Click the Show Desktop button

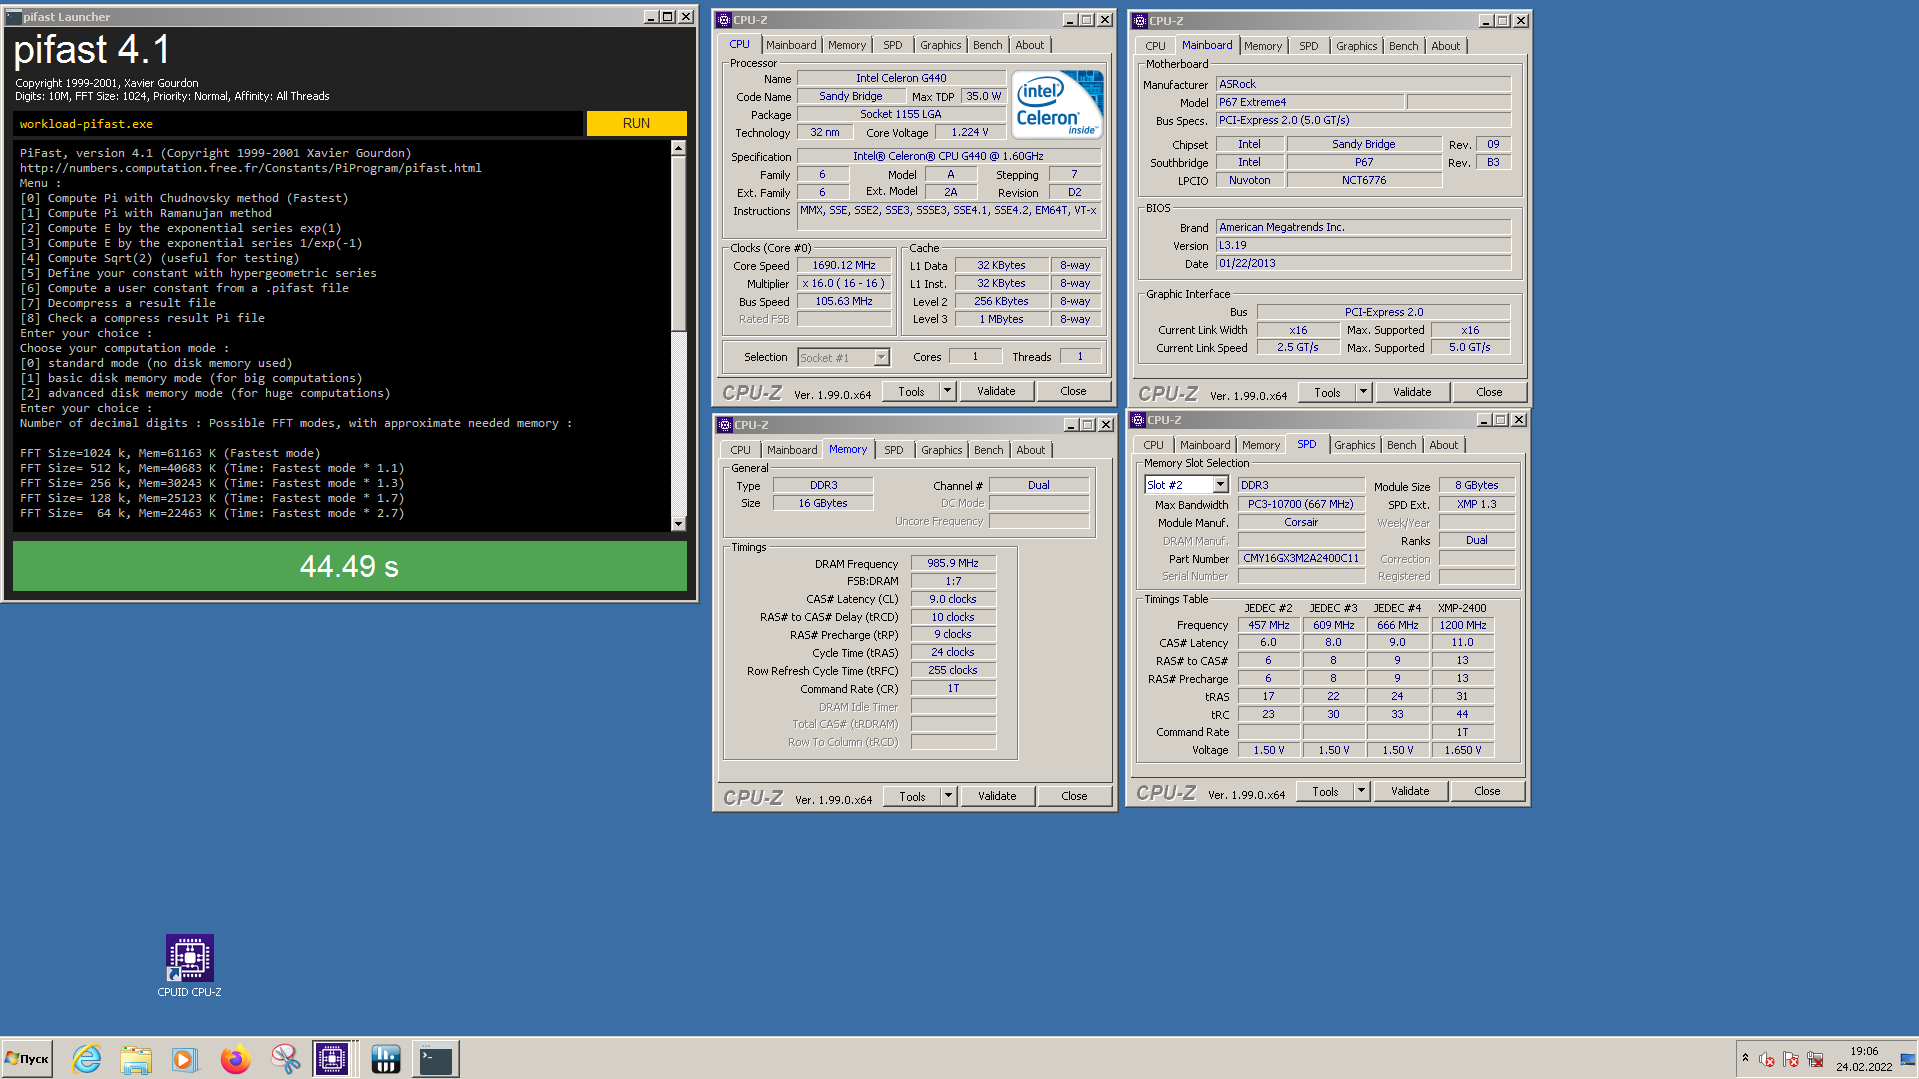1908,1059
